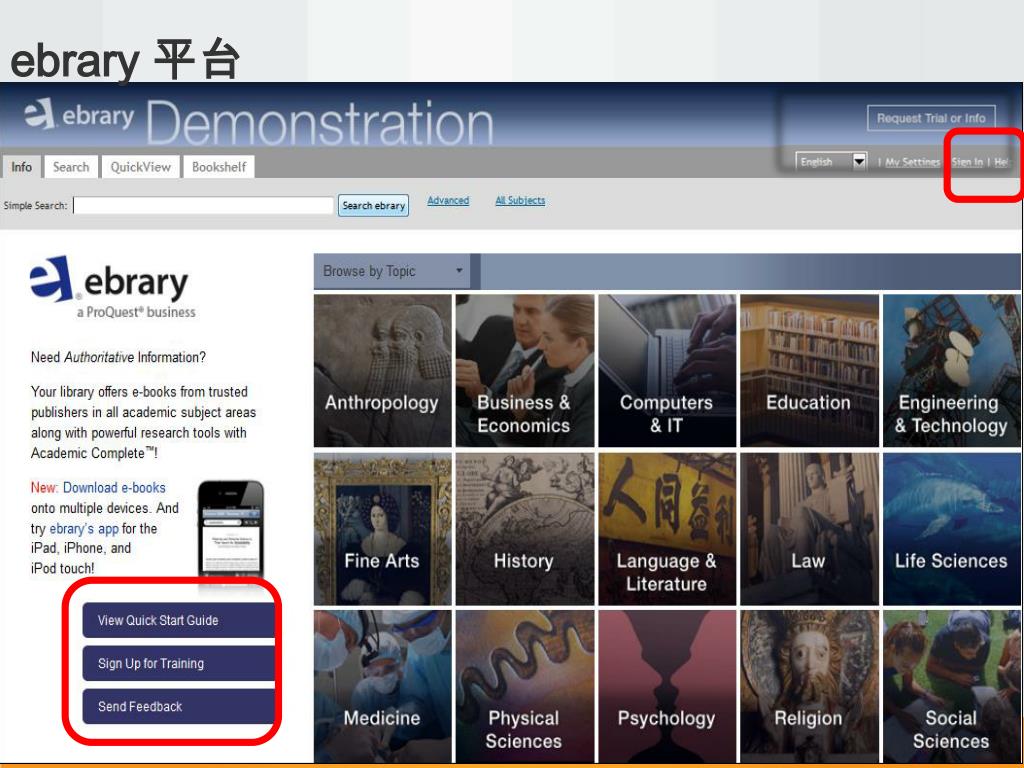
Task: Click the Download e-books link
Action: coord(114,488)
